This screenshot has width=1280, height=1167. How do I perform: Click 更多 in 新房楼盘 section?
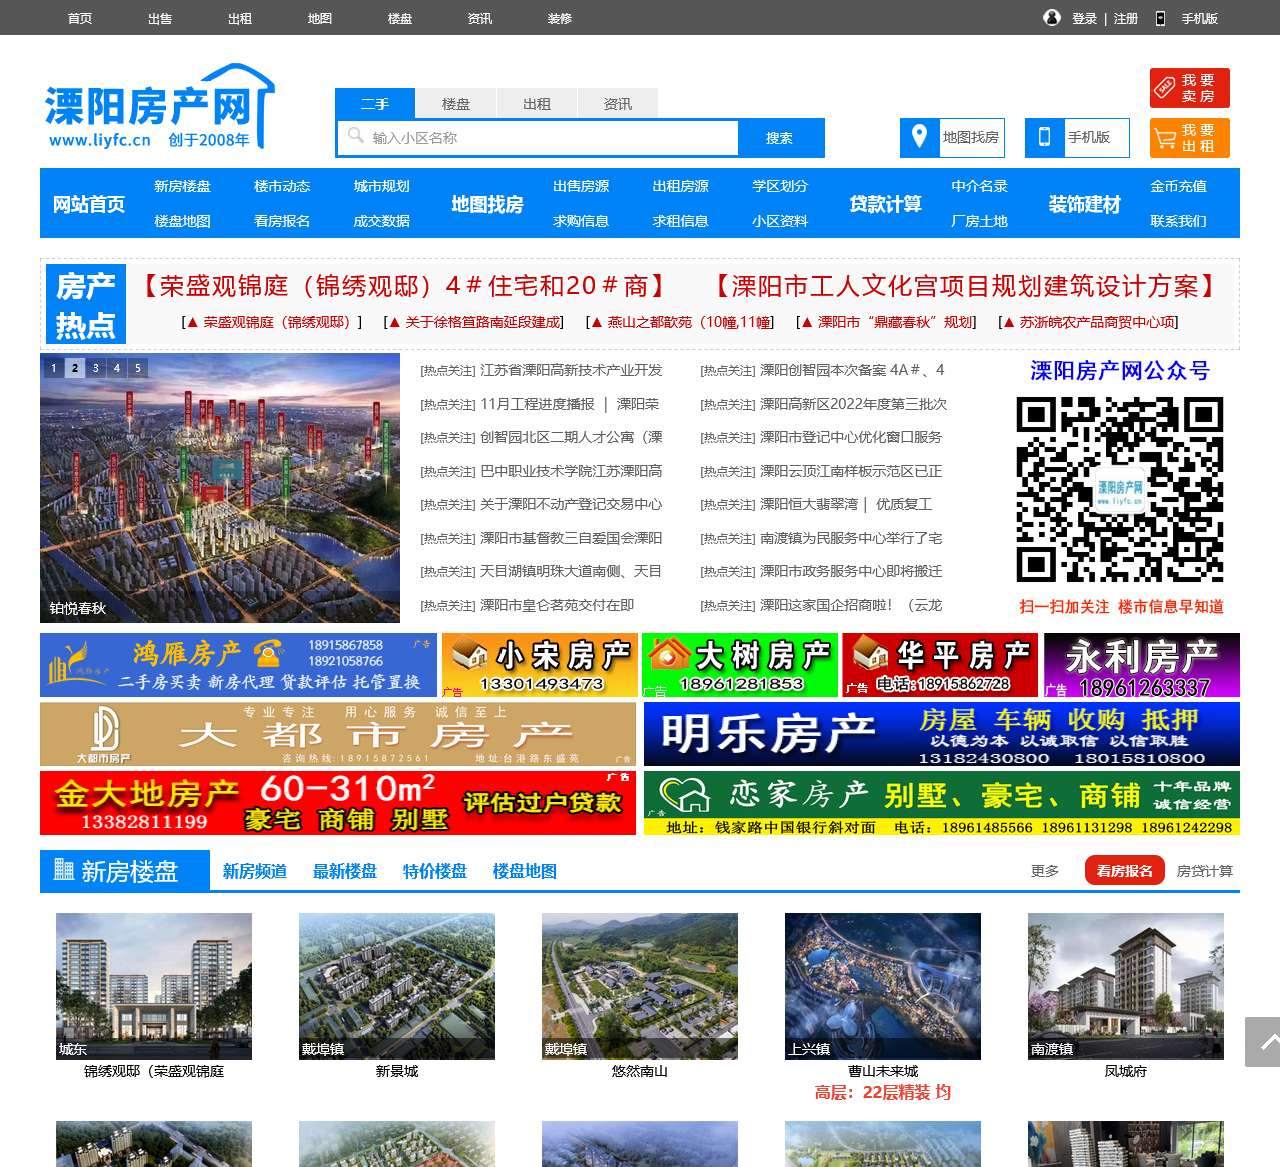coord(1045,871)
